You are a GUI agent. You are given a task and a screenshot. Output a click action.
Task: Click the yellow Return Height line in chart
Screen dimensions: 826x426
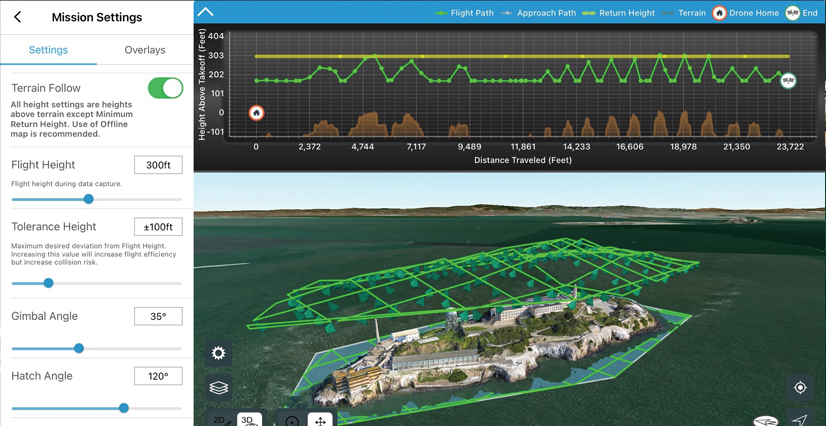[x=523, y=56]
